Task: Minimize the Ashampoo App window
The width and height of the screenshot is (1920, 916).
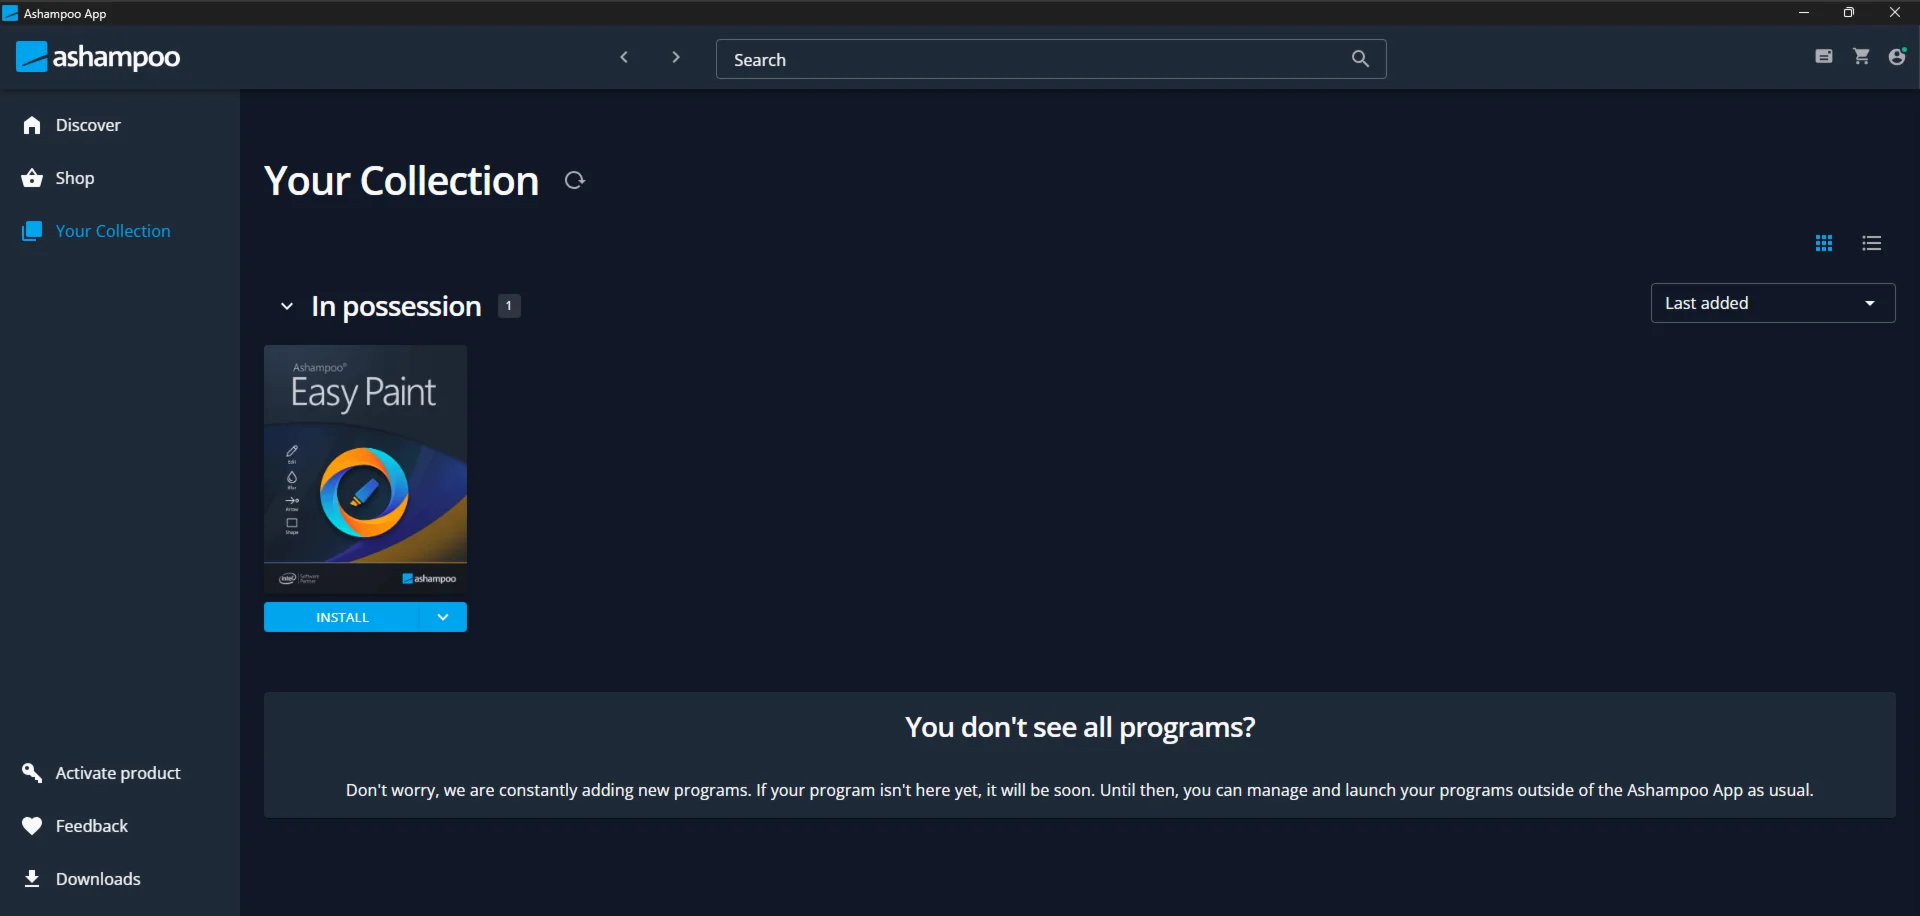Action: (1804, 13)
